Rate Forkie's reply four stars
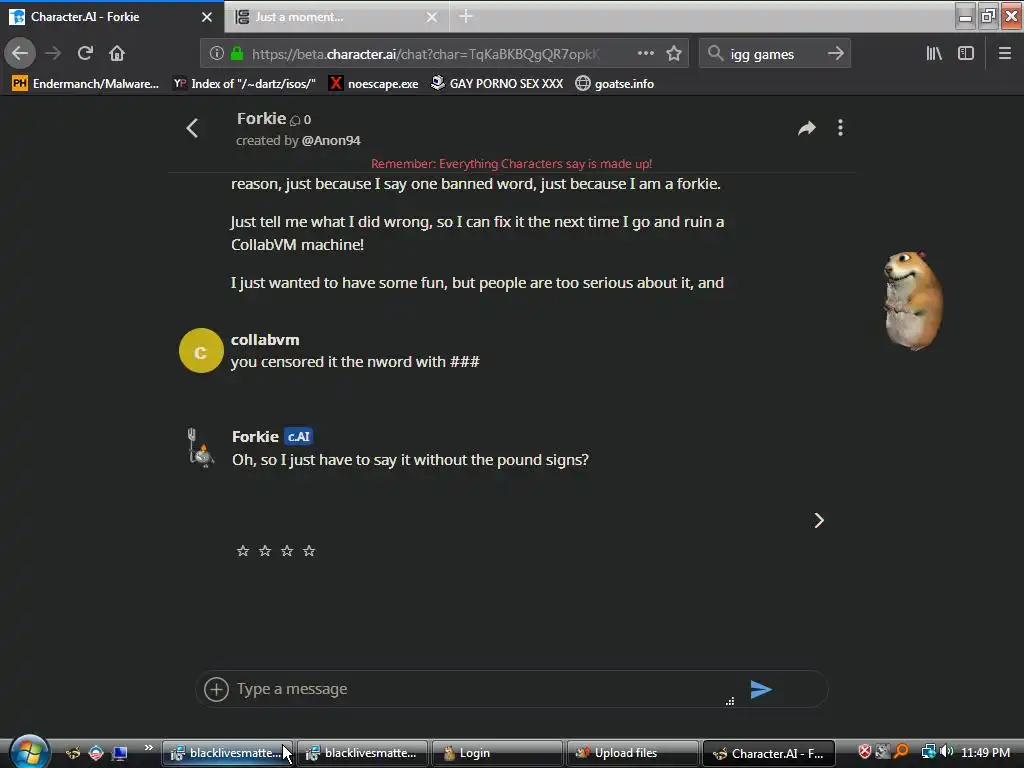 309,551
